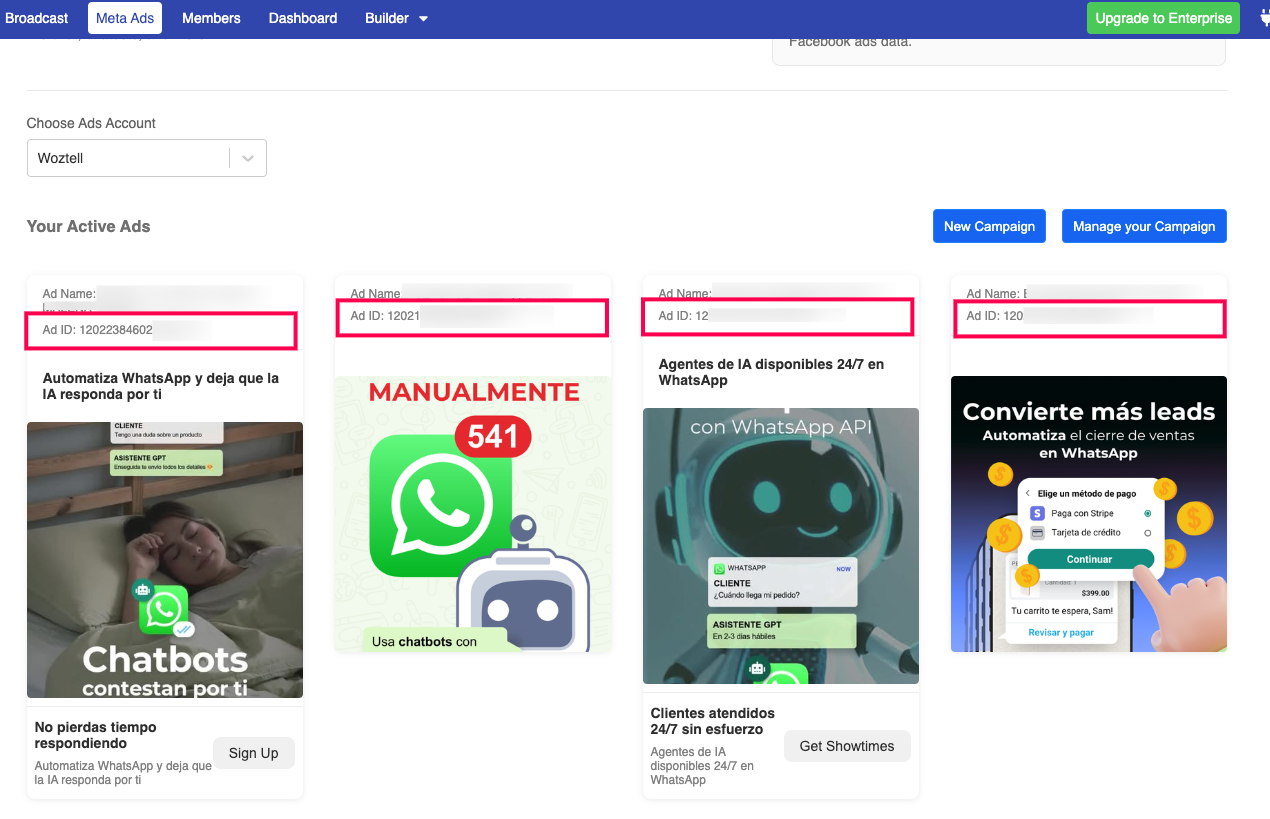
Task: Click the Choose Ads Account label
Action: pyautogui.click(x=91, y=123)
